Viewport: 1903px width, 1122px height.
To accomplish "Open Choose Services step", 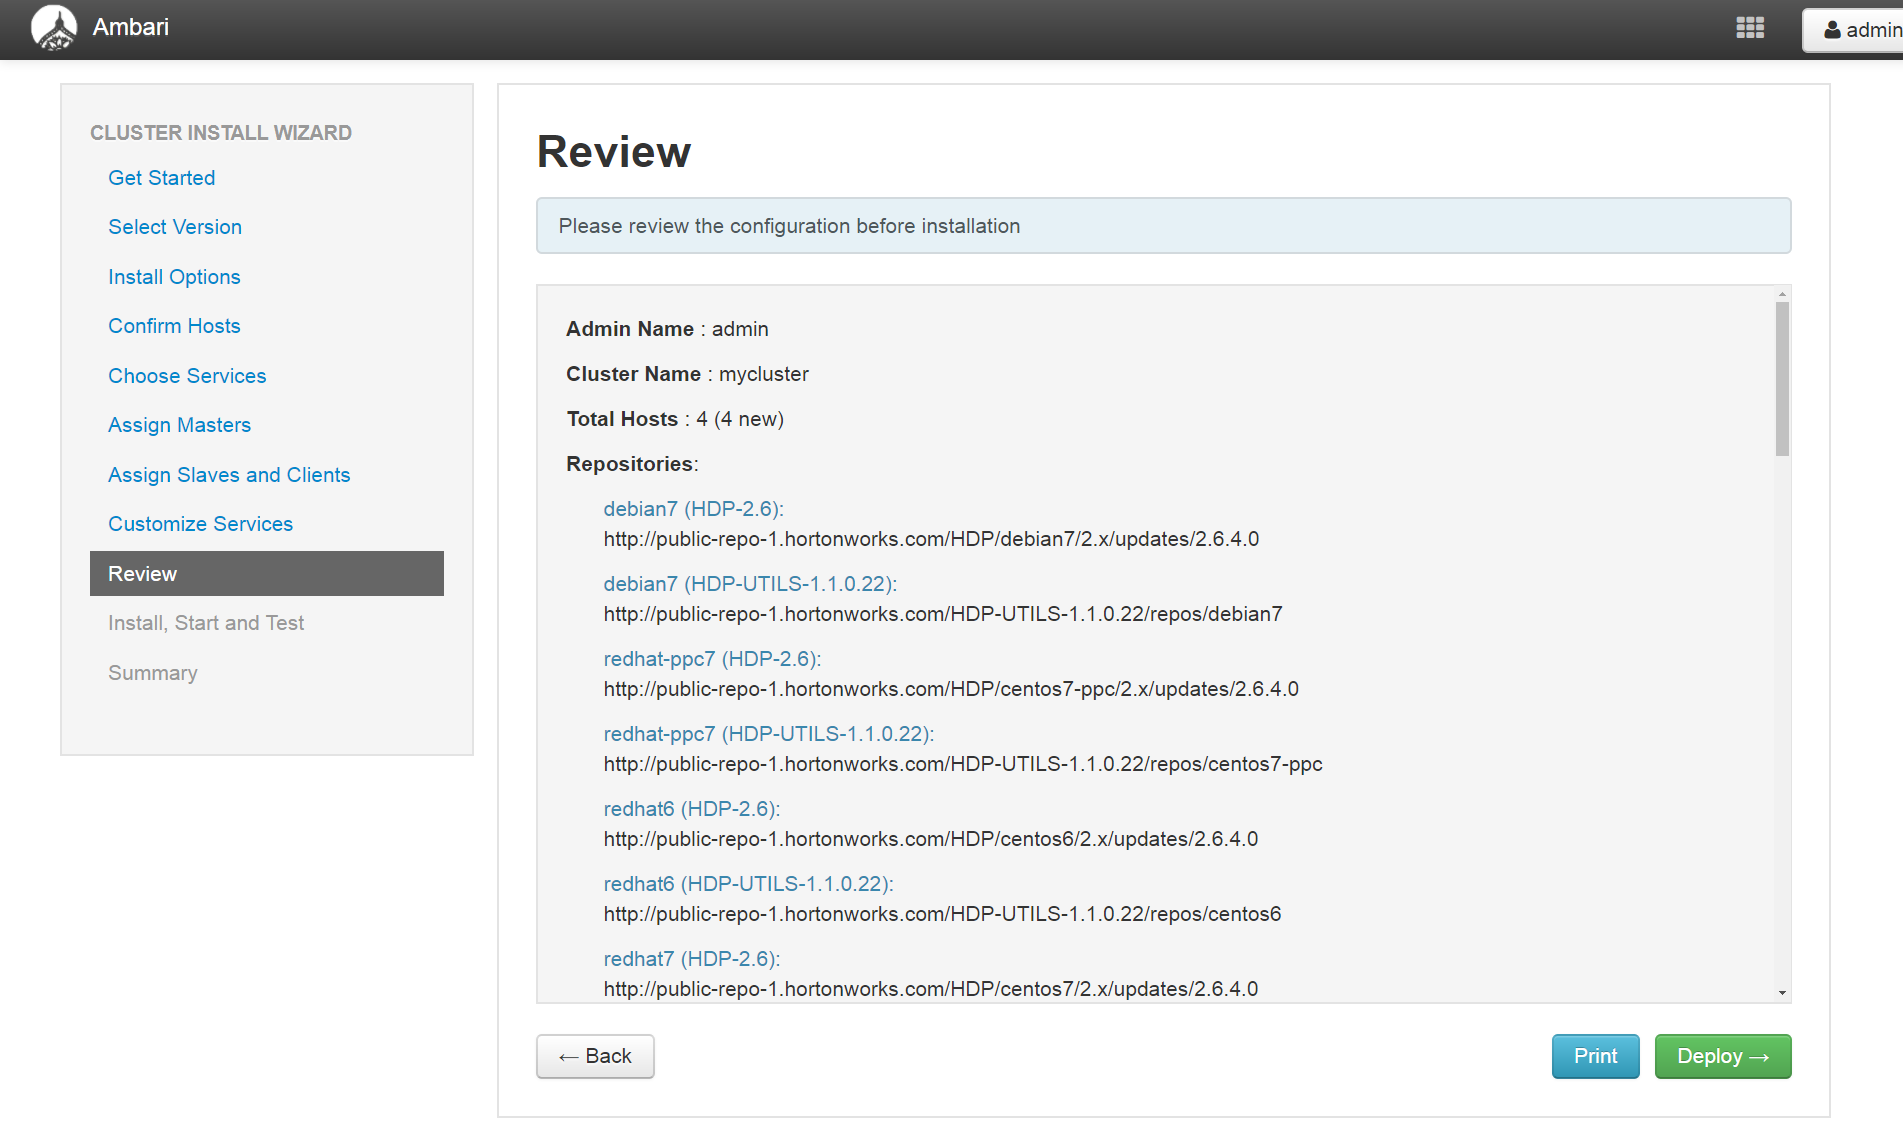I will 187,376.
